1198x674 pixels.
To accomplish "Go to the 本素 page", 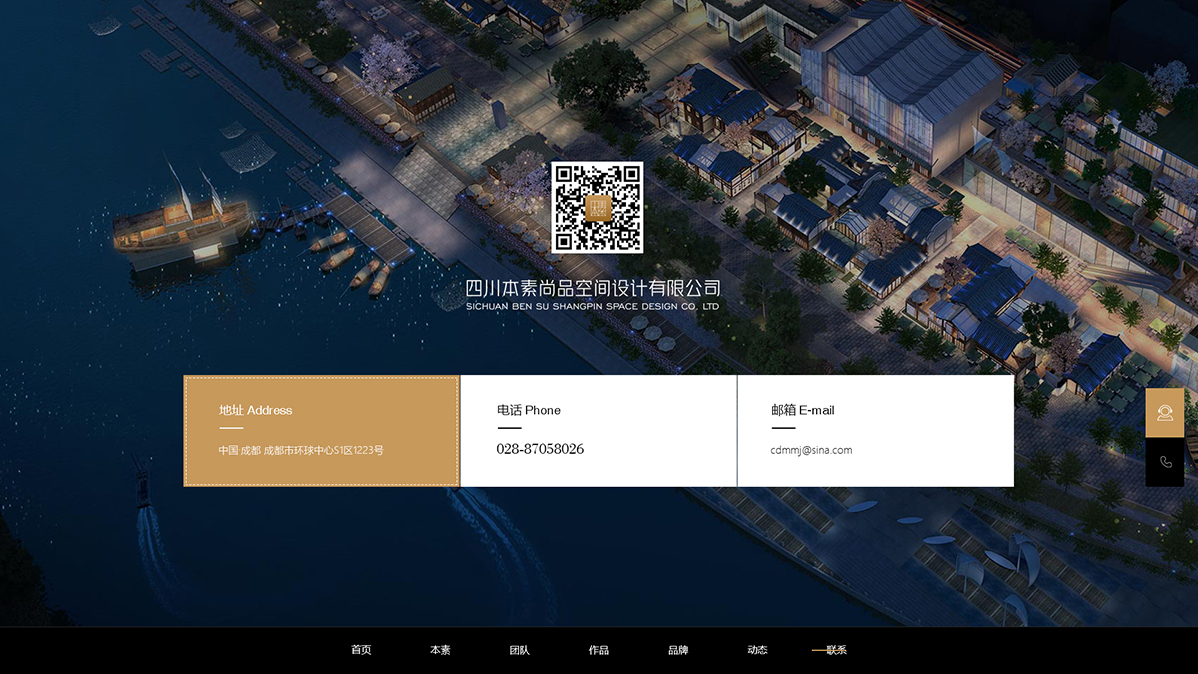I will pyautogui.click(x=440, y=650).
